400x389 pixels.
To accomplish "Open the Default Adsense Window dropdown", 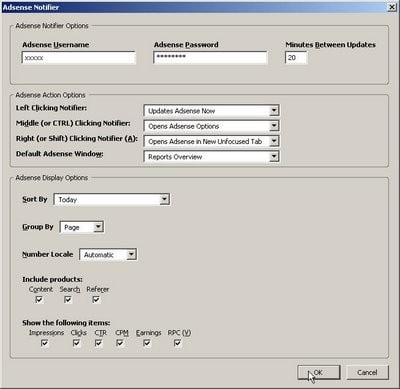I will [211, 157].
